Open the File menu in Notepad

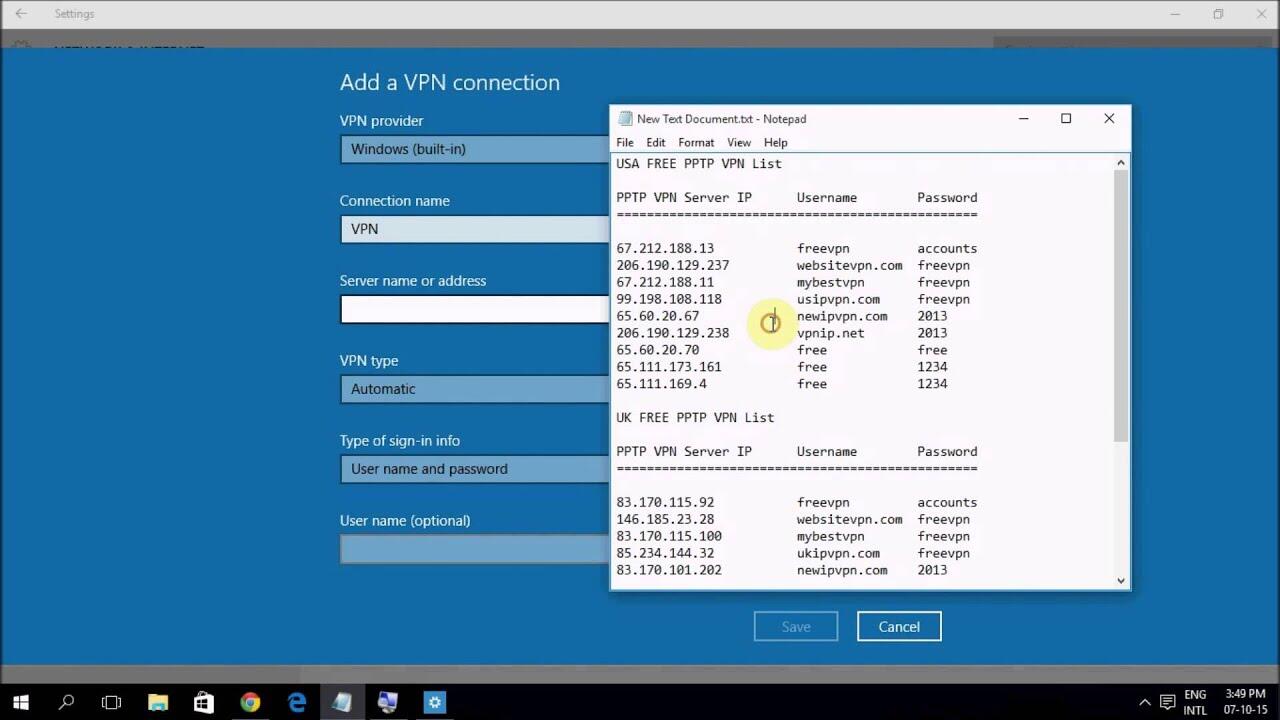tap(625, 142)
